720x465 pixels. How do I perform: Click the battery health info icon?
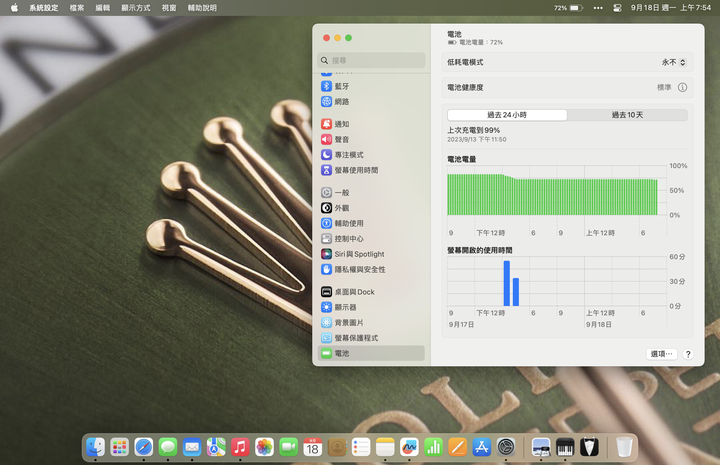click(682, 87)
